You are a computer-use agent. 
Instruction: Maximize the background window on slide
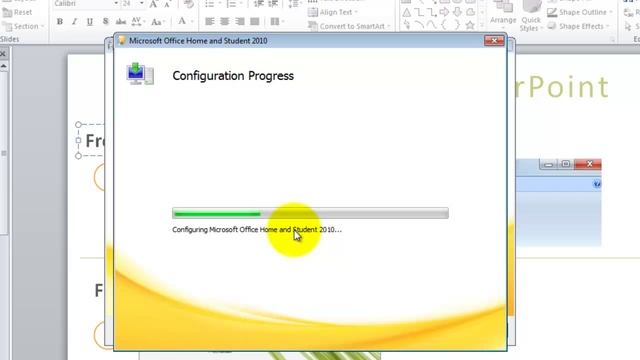565,164
